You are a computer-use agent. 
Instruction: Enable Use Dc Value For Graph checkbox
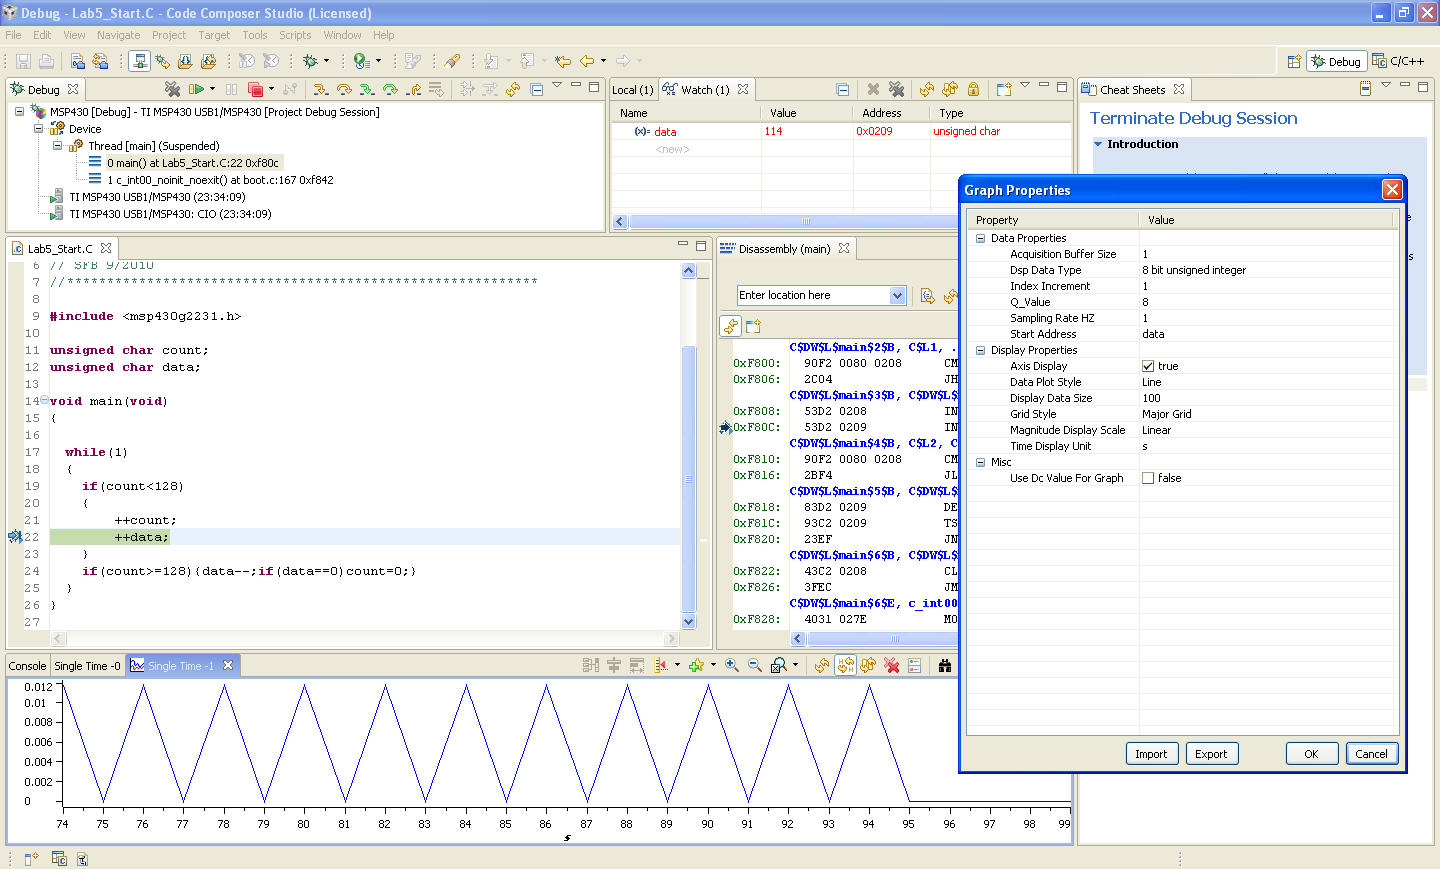pos(1148,478)
